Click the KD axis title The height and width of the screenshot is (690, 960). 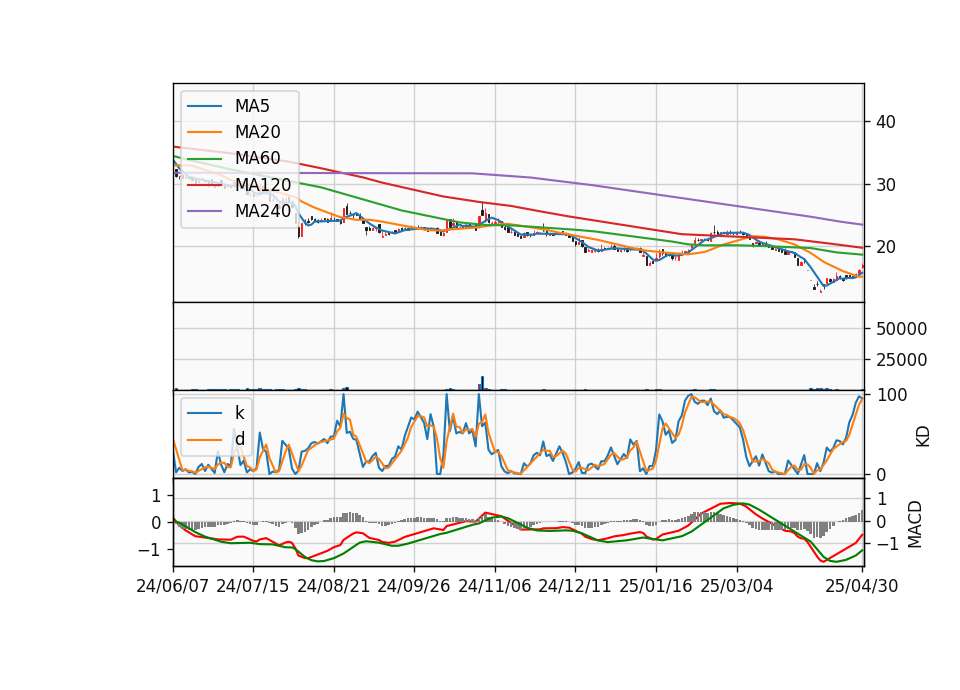(923, 437)
